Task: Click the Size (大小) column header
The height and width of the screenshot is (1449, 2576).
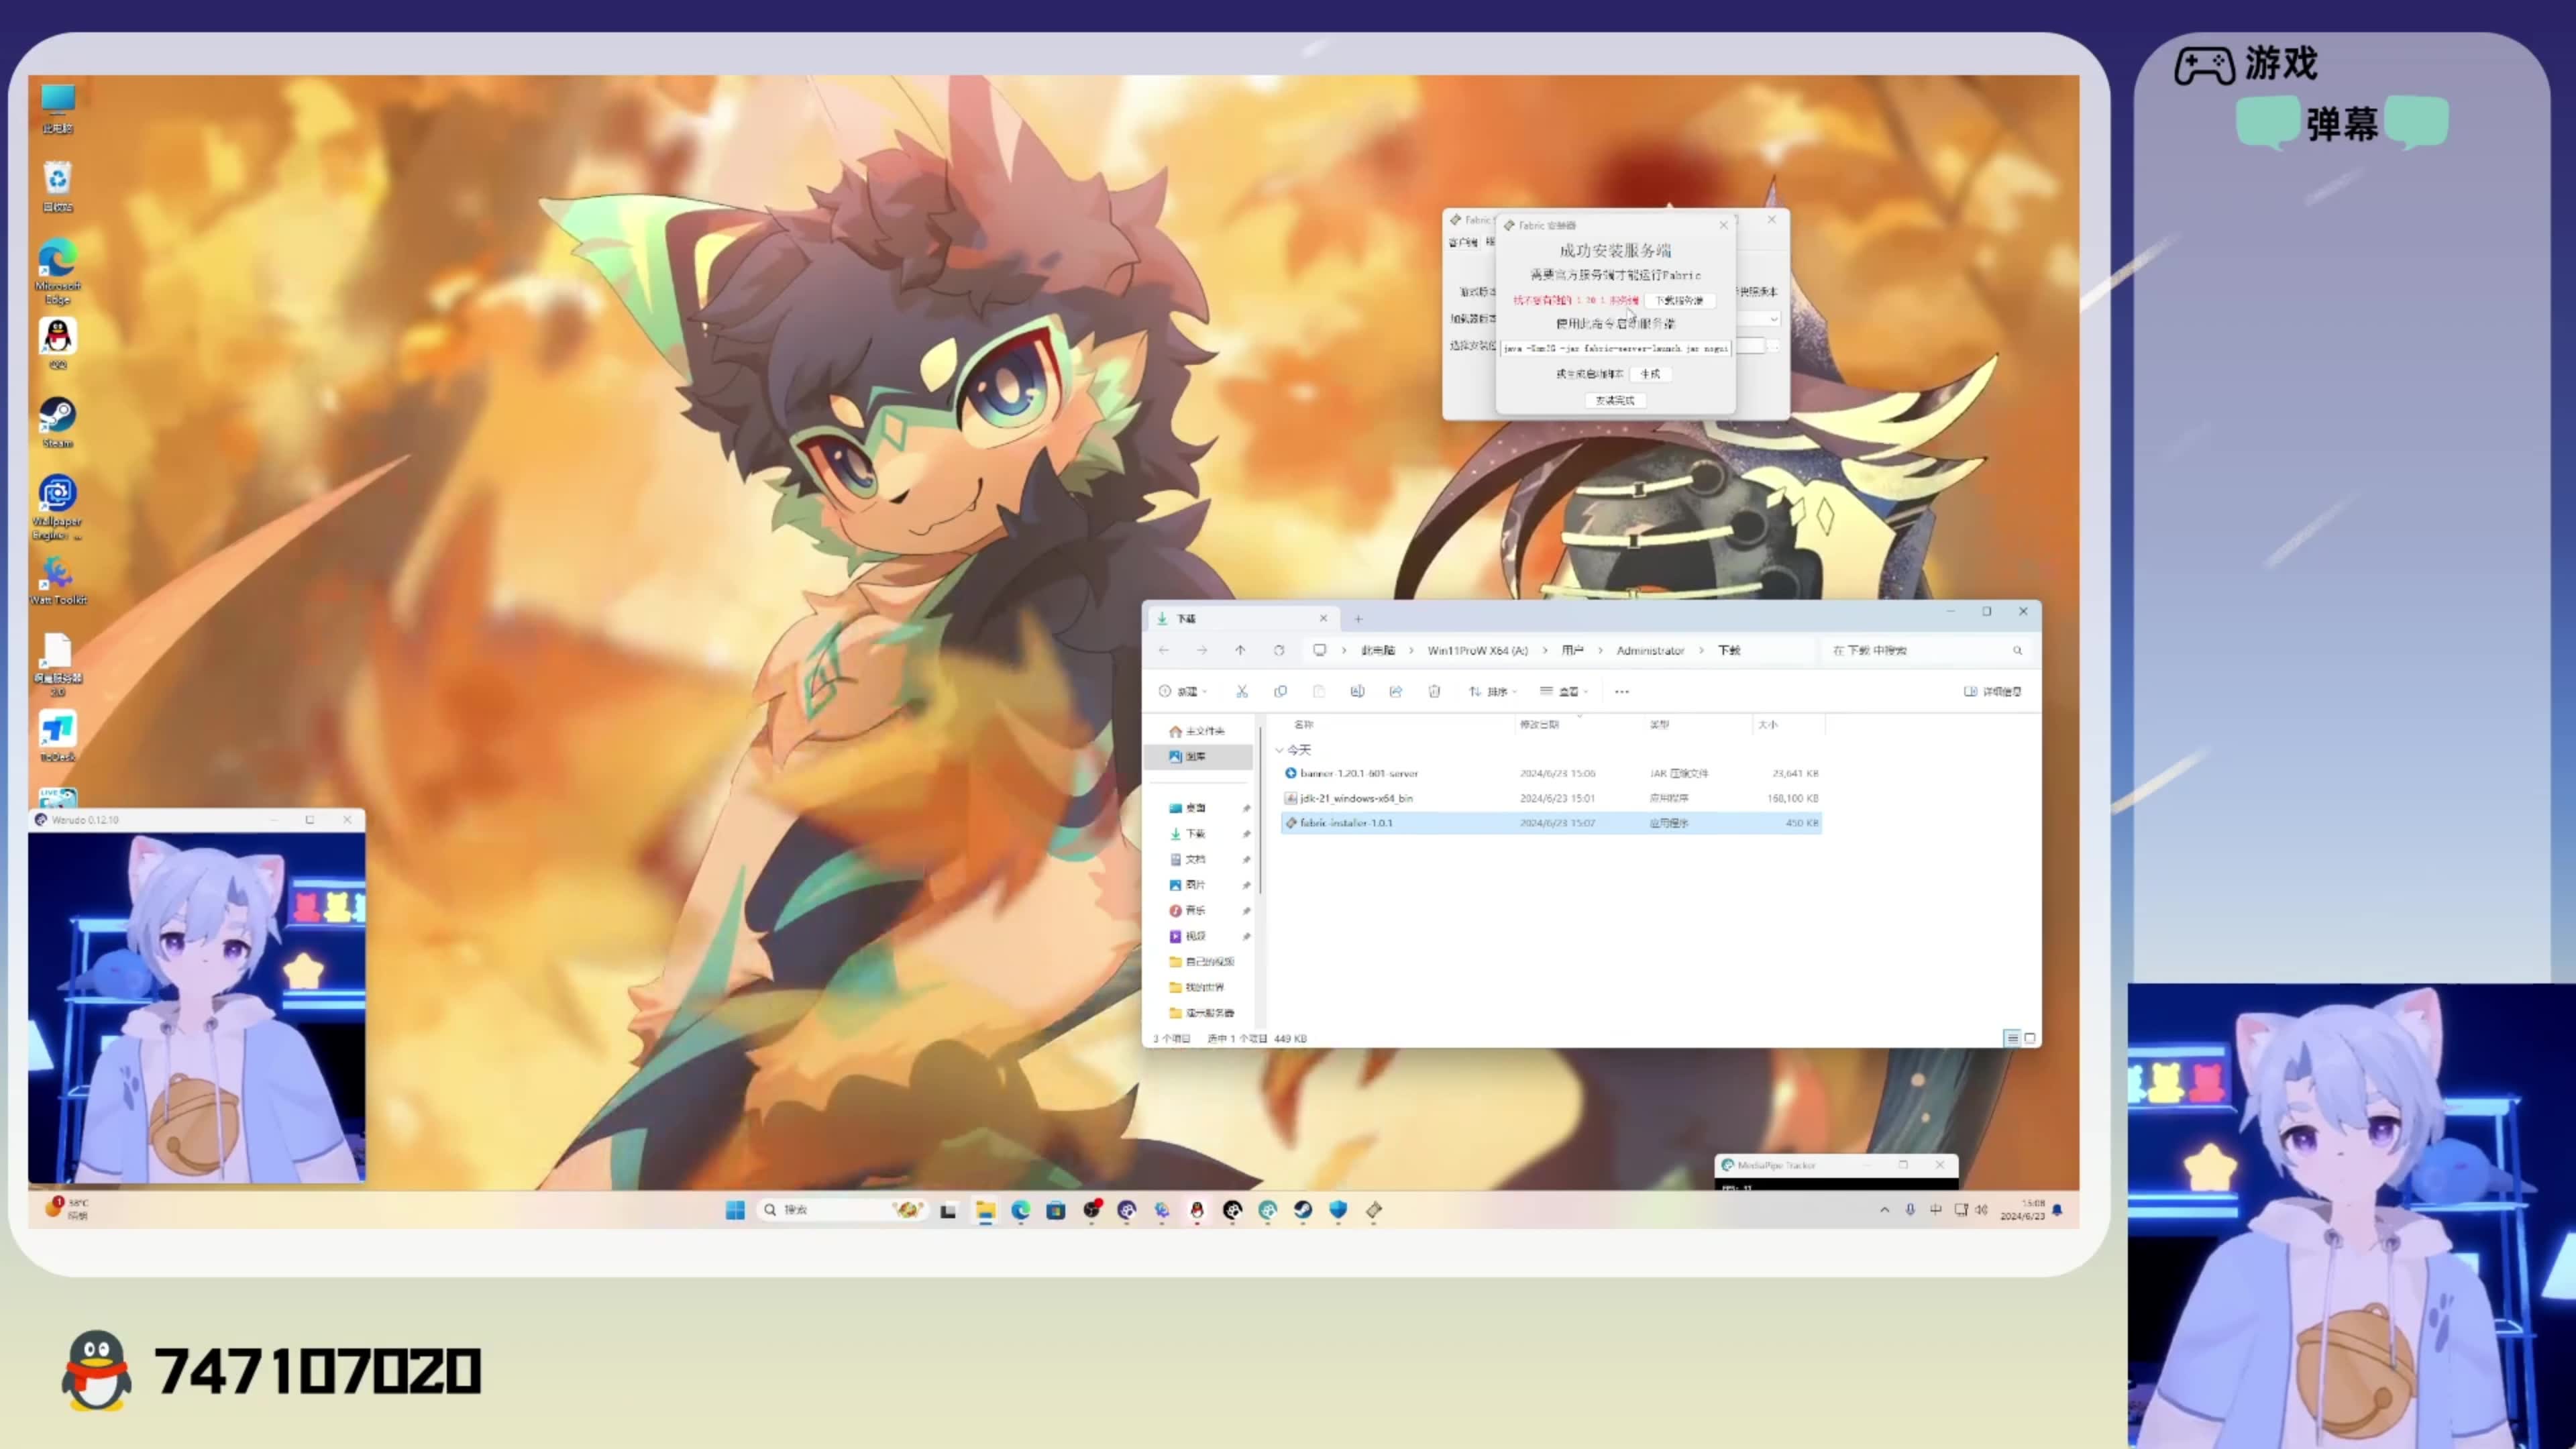Action: [1767, 724]
